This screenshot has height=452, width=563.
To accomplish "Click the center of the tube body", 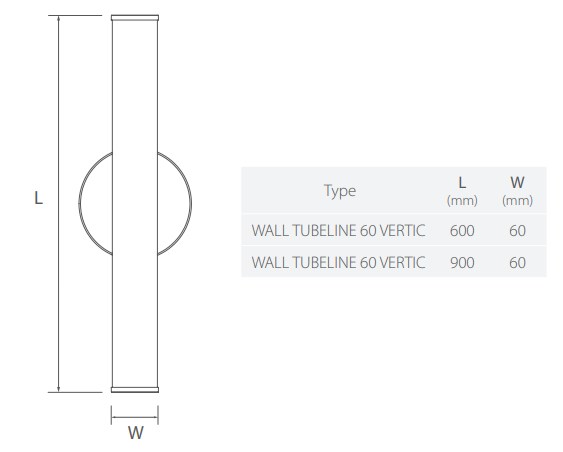I will click(x=135, y=204).
